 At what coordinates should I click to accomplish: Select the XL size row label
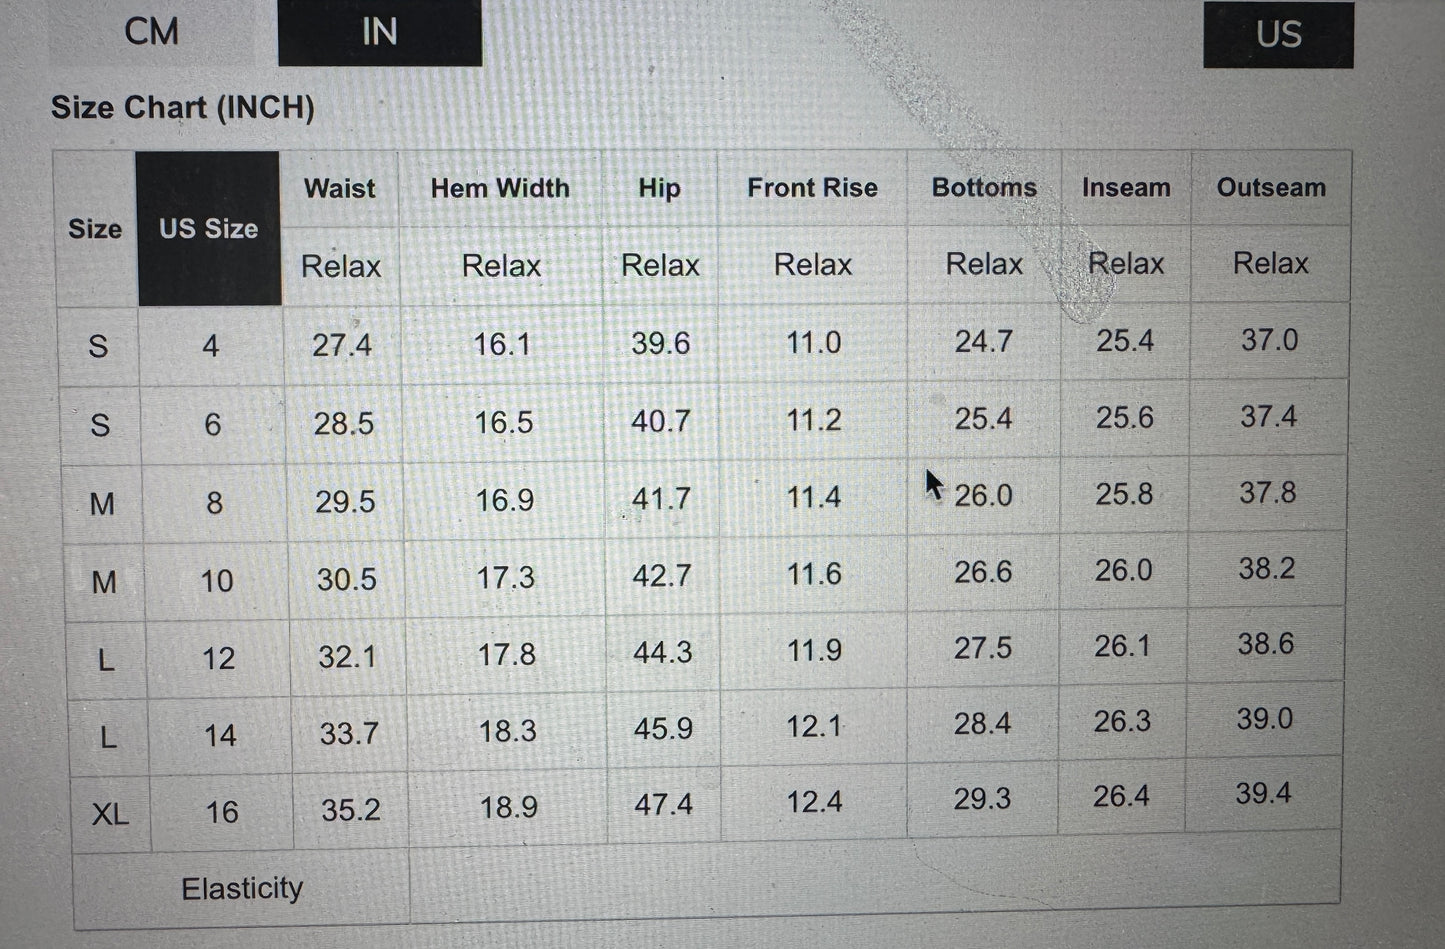point(110,814)
